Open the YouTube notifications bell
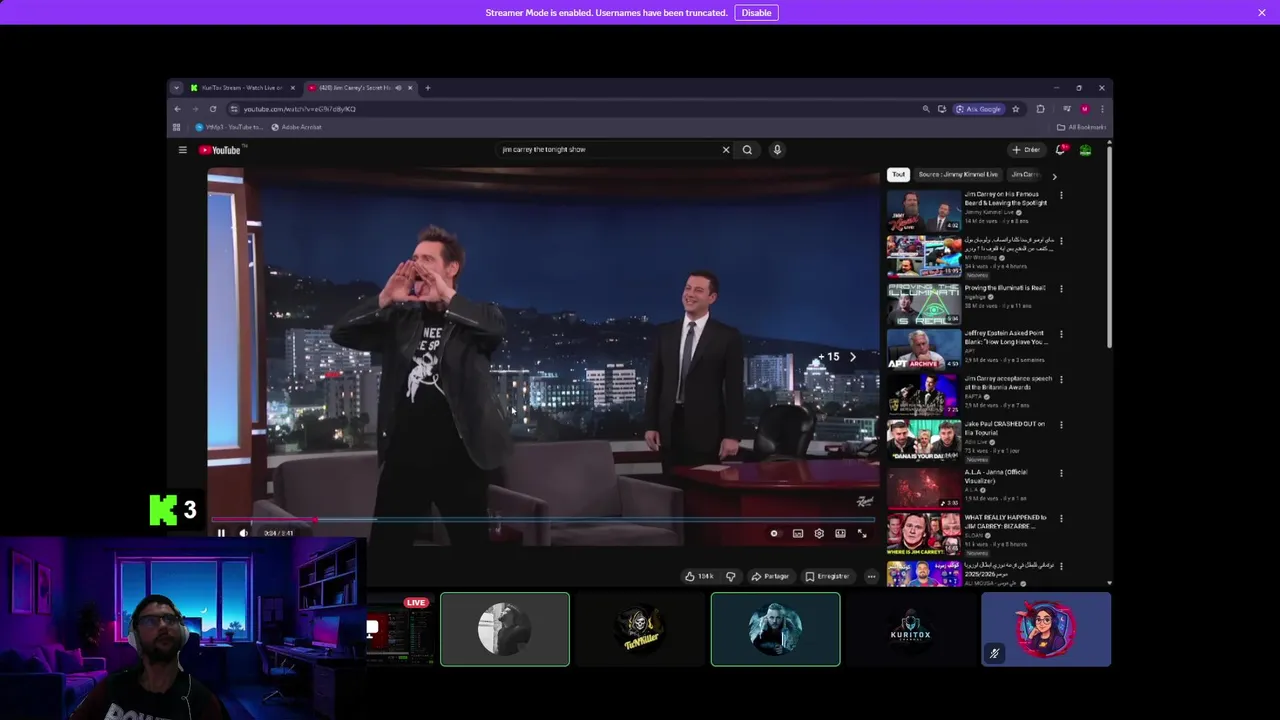This screenshot has height=720, width=1280. pyautogui.click(x=1061, y=150)
